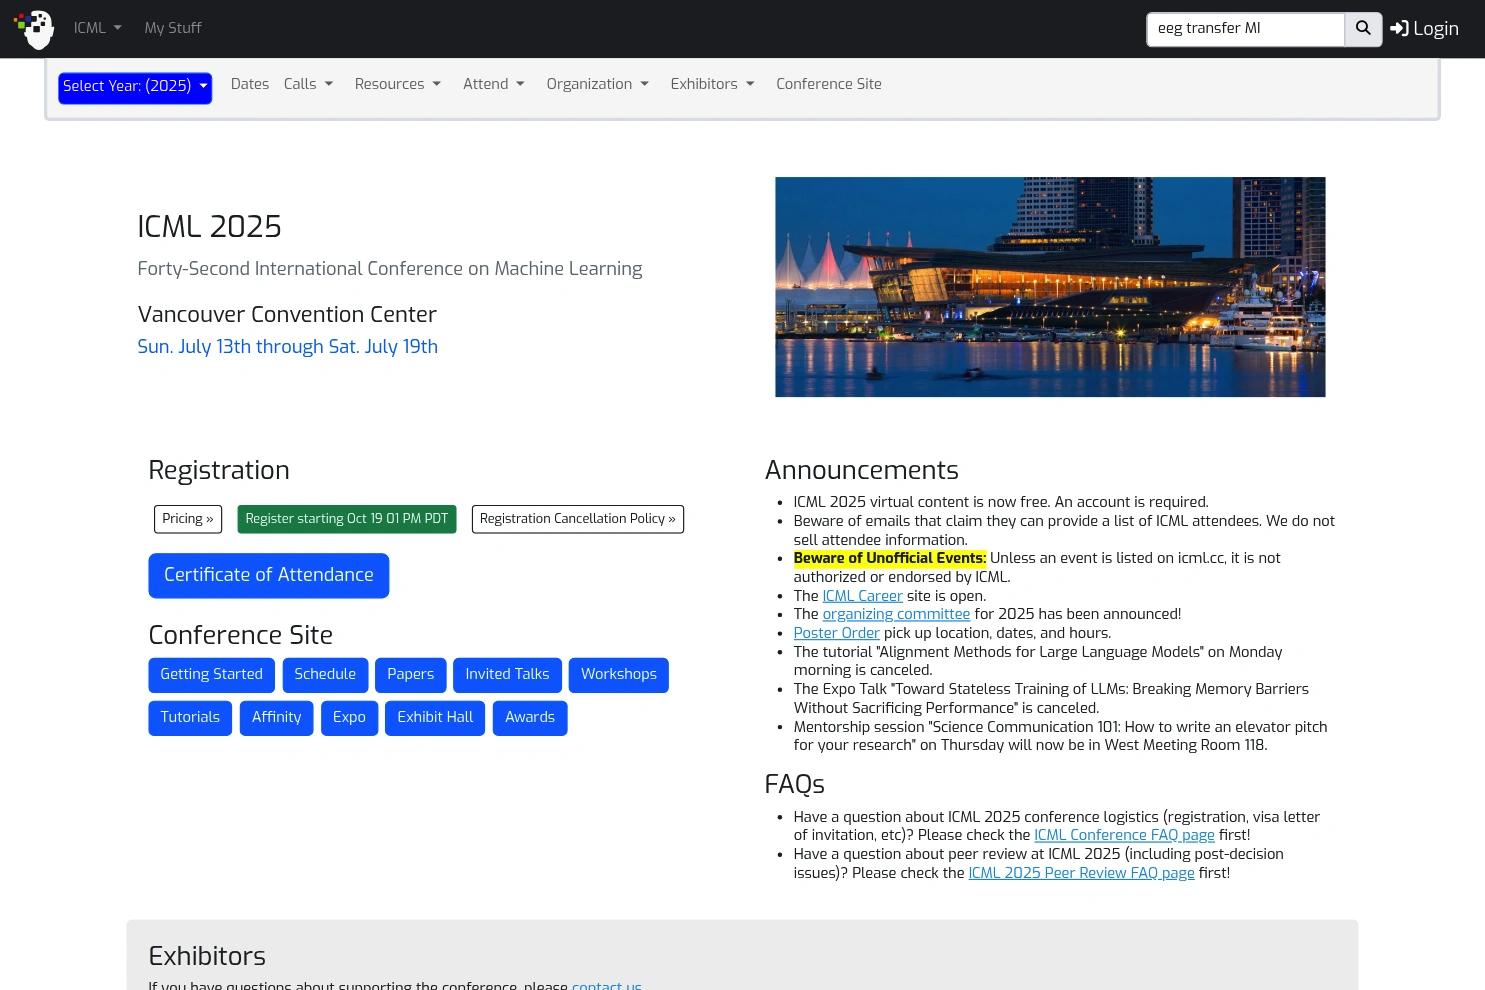Viewport: 1485px width, 990px height.
Task: Expand the Calls dropdown menu
Action: pyautogui.click(x=308, y=85)
